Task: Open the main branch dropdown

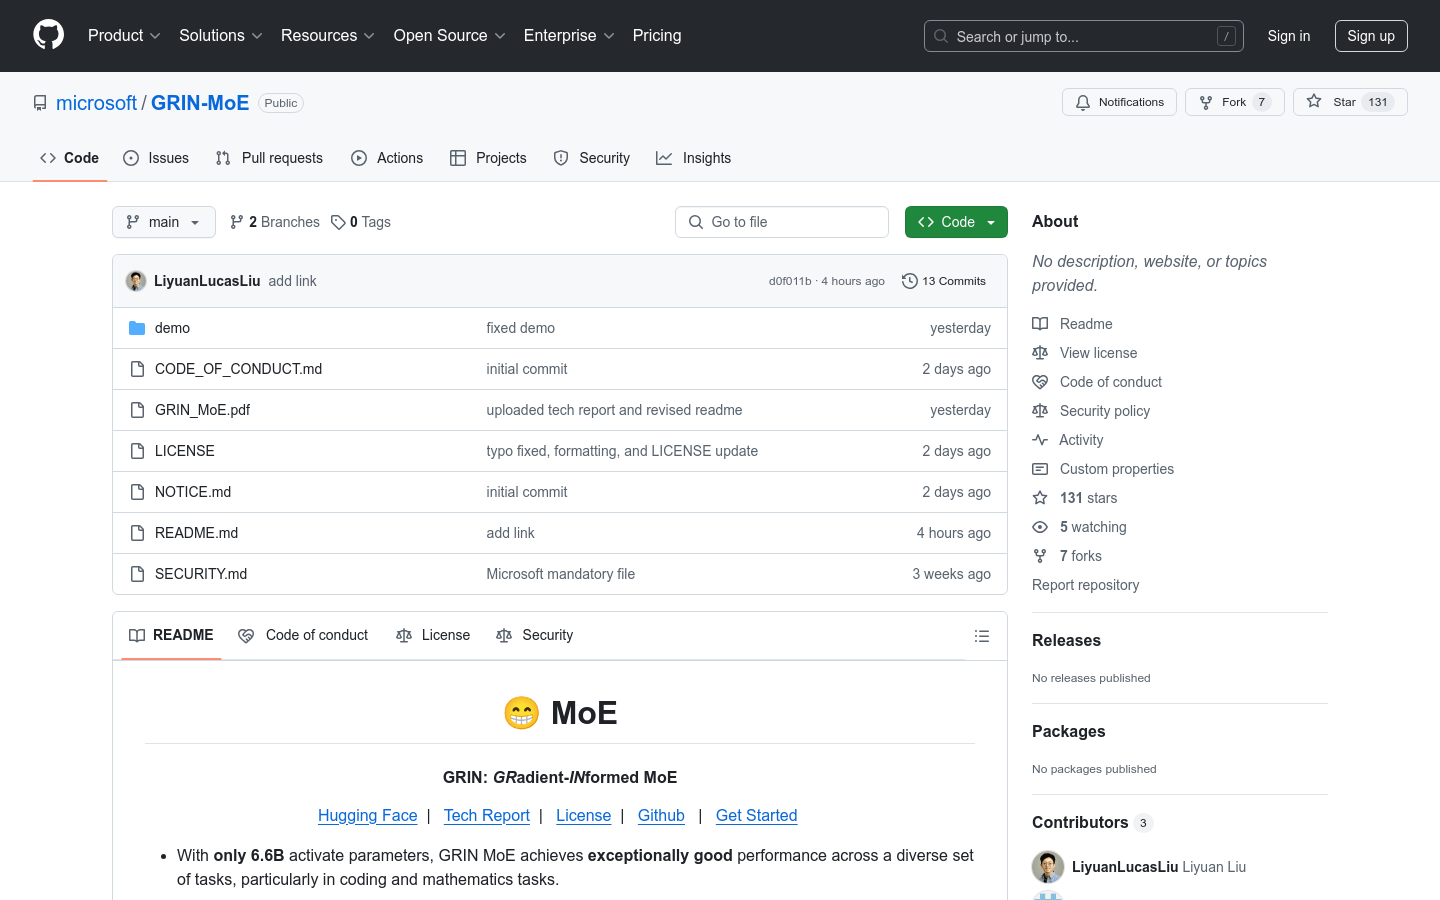Action: tap(164, 222)
